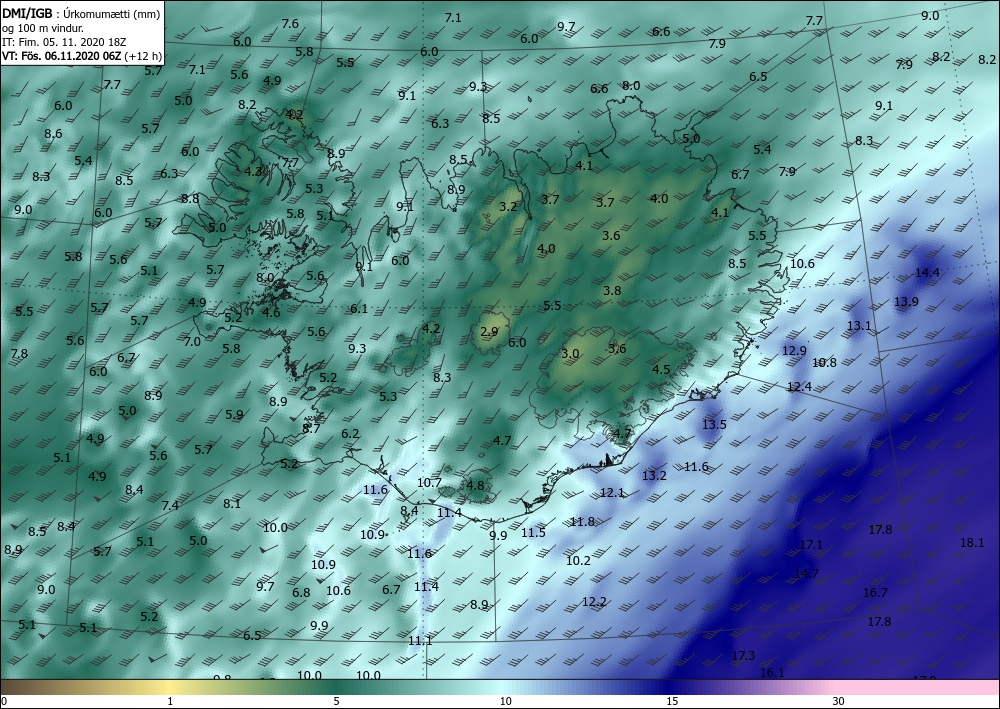1000x709 pixels.
Task: Click the map value "12.9"
Action: 794,351
